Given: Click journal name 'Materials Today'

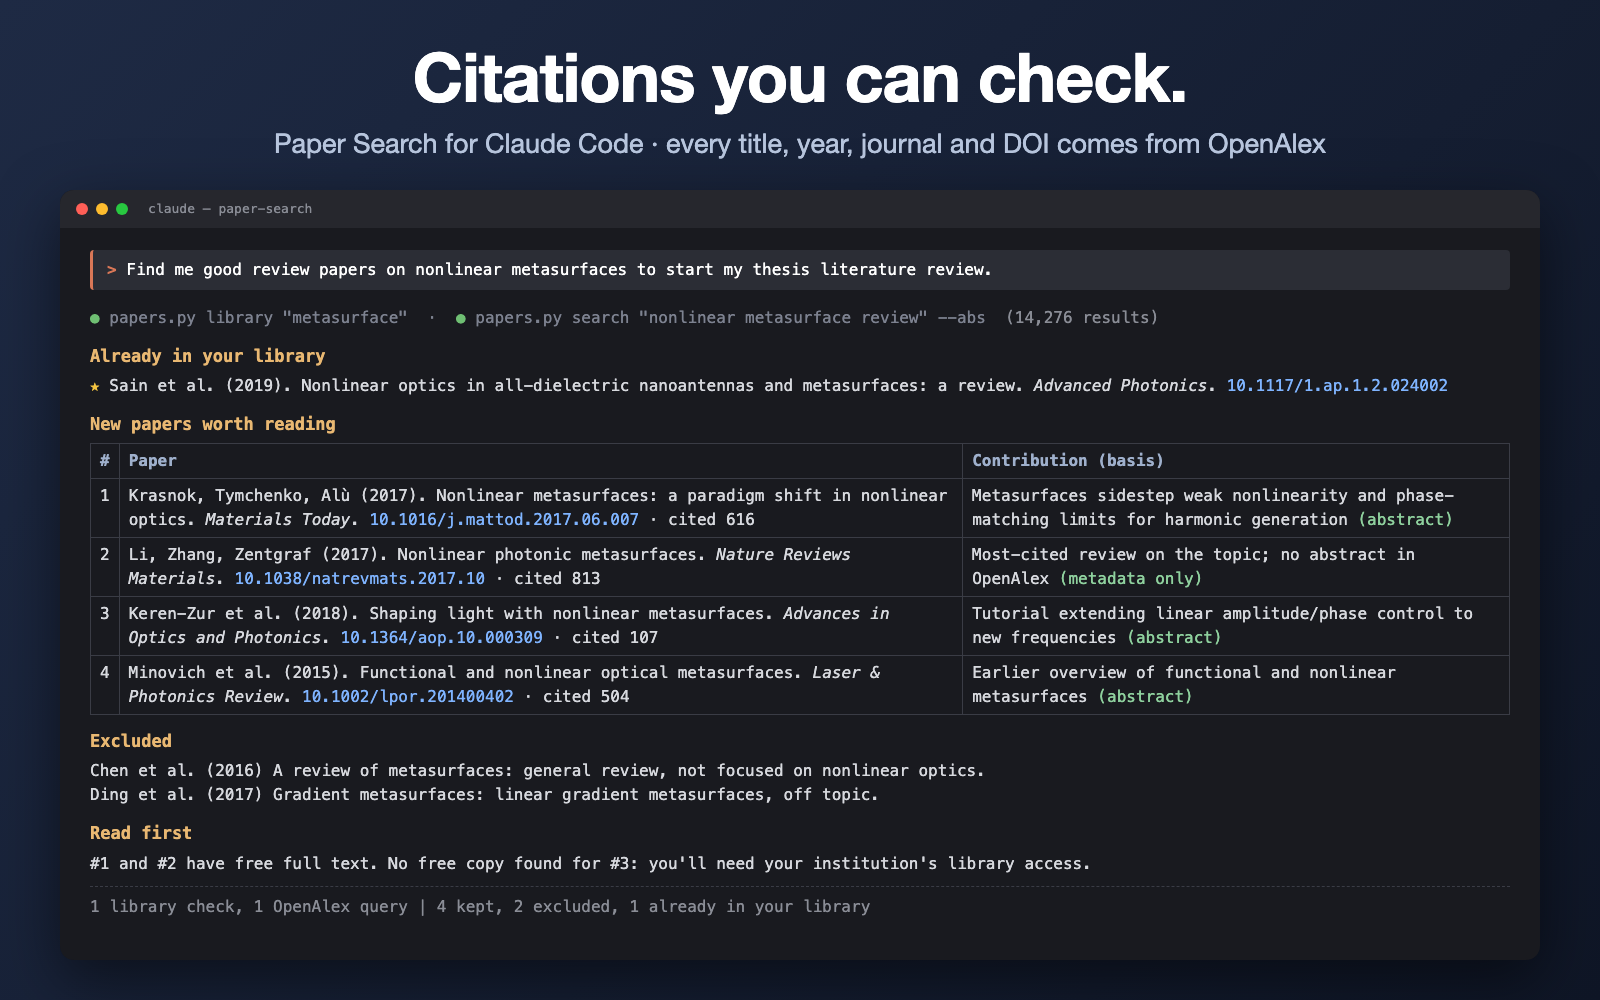Looking at the screenshot, I should click(277, 520).
